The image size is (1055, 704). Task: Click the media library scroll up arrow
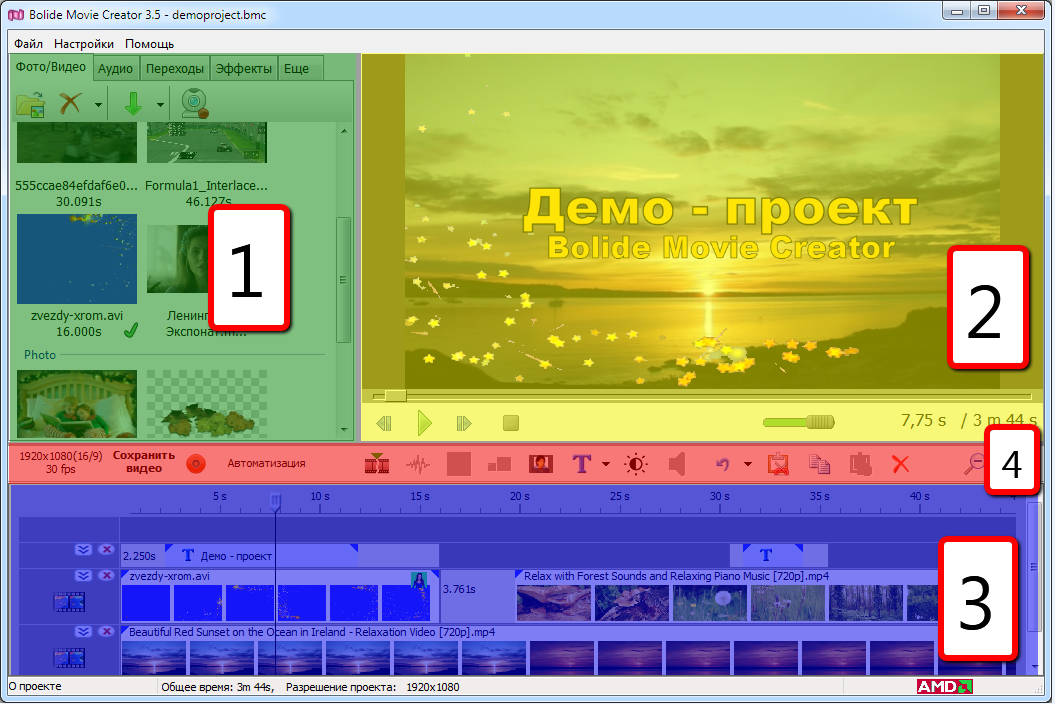tap(344, 131)
